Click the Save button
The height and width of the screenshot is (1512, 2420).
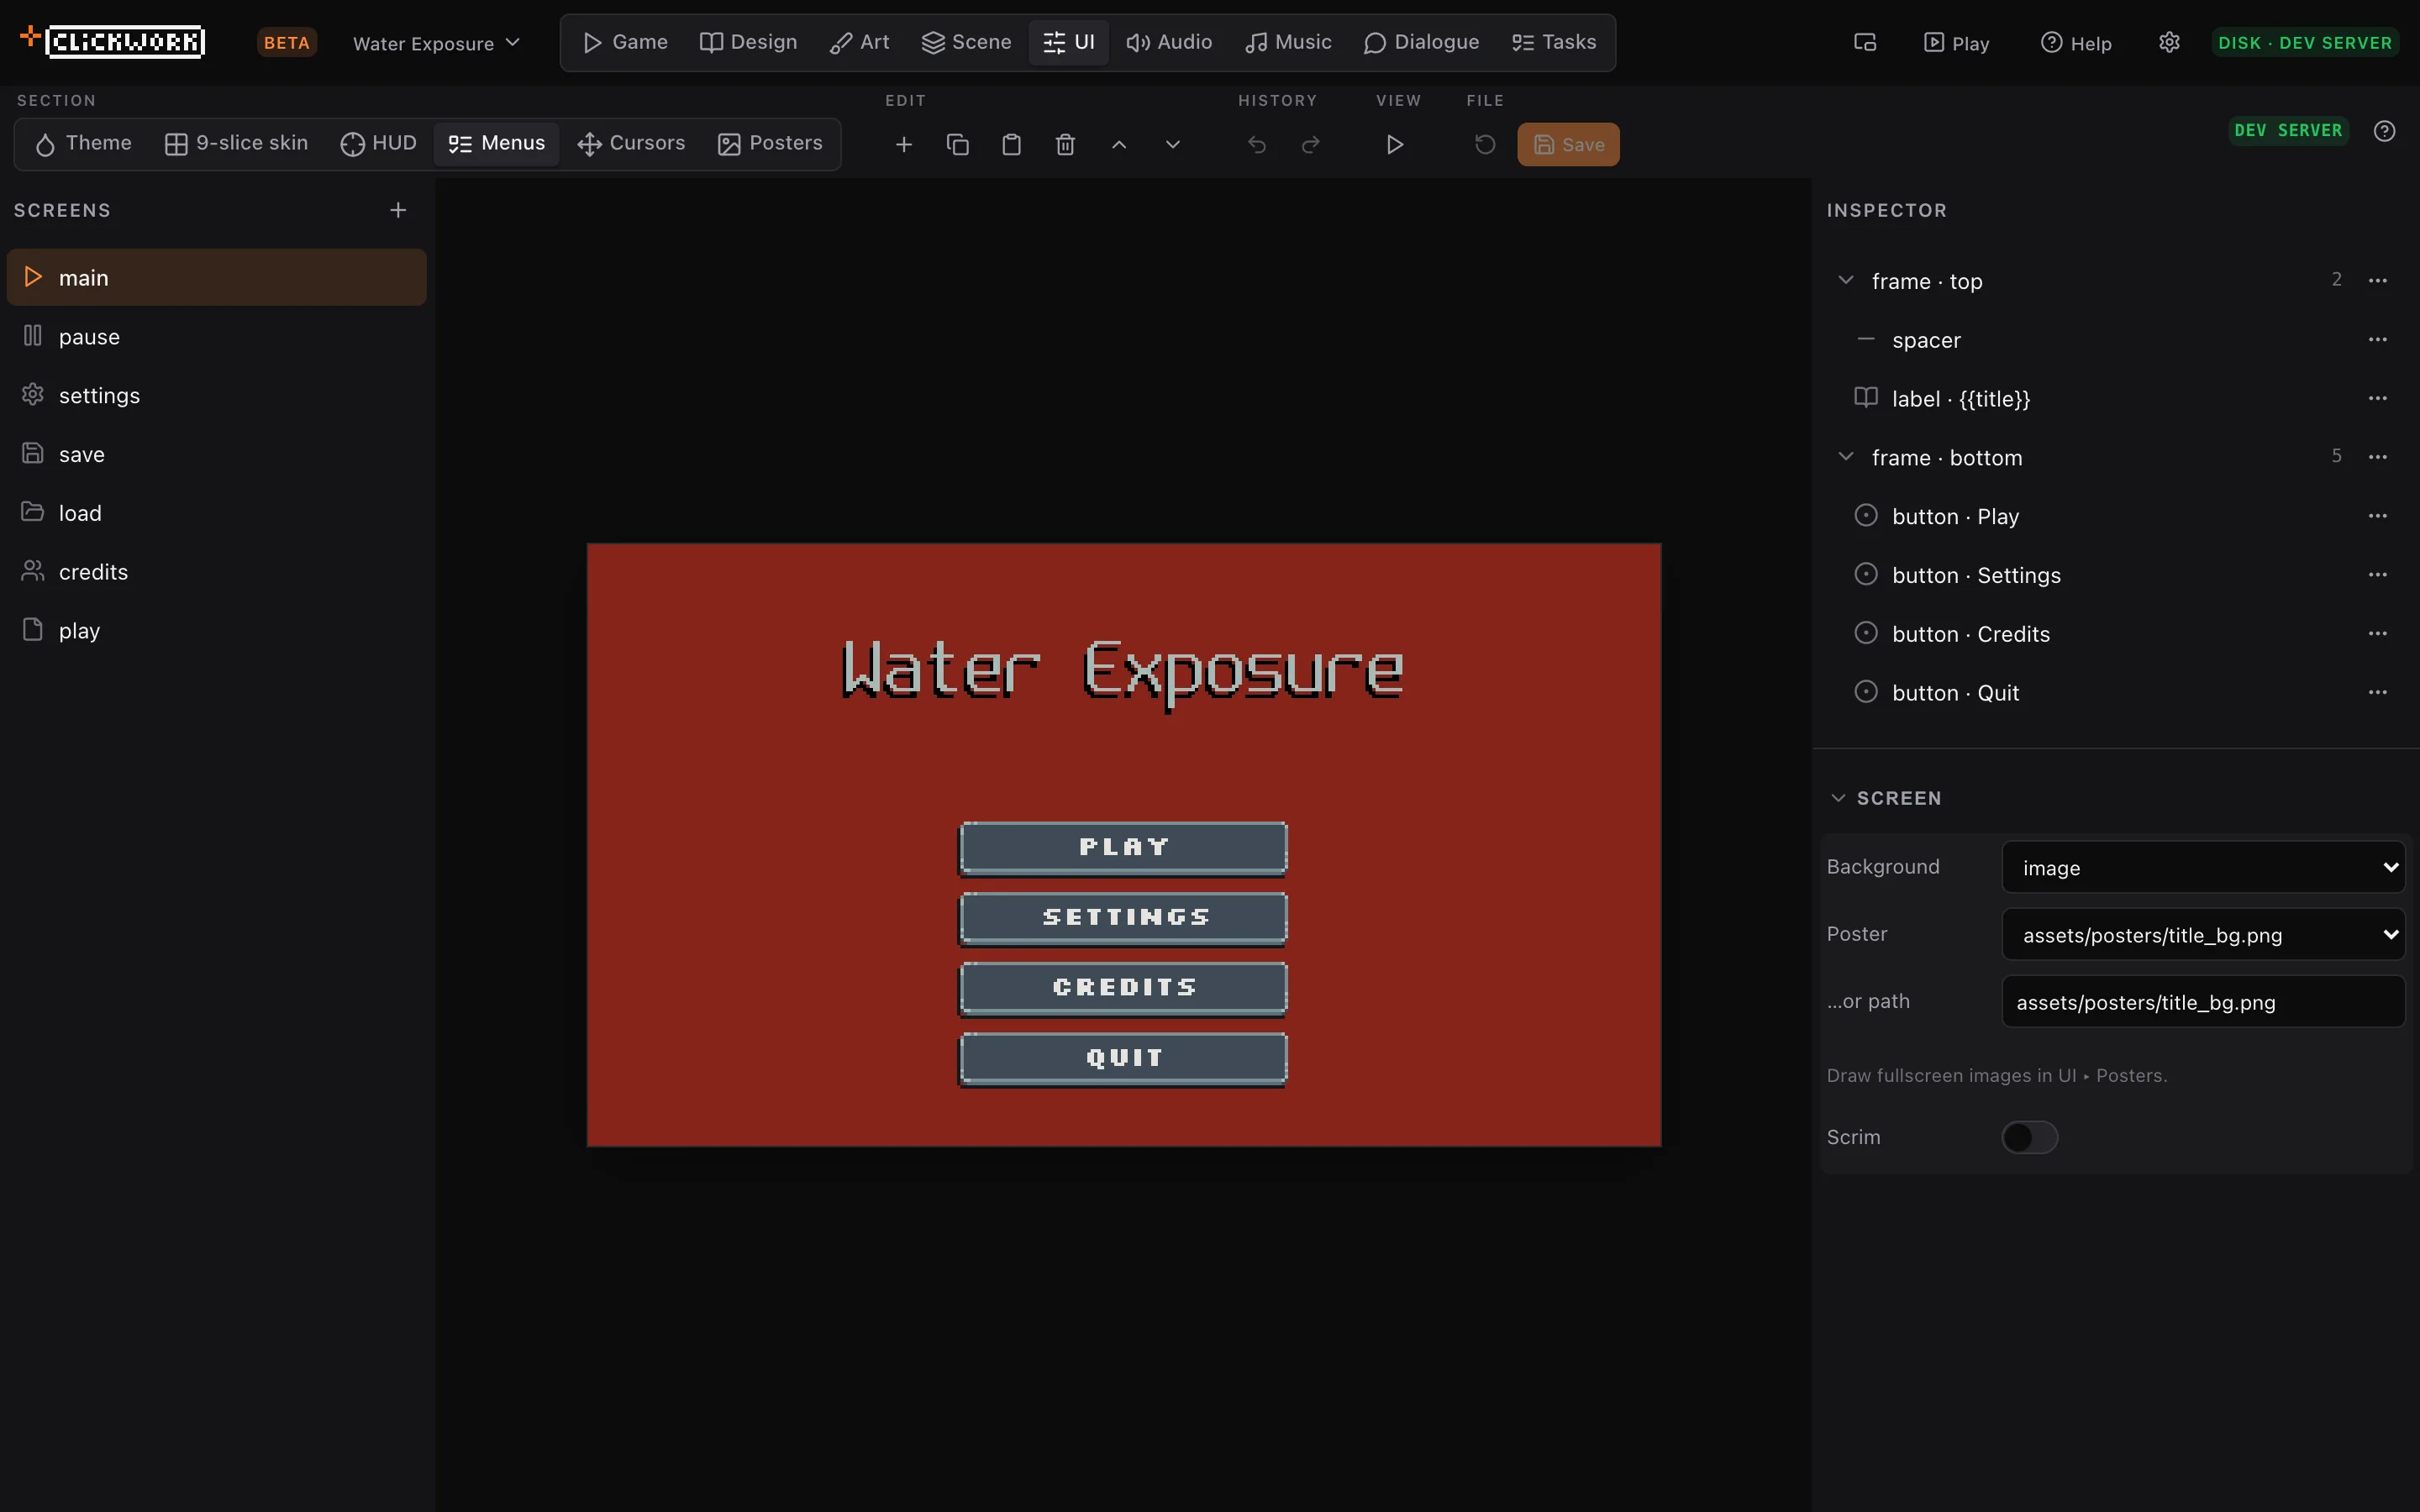pos(1568,145)
